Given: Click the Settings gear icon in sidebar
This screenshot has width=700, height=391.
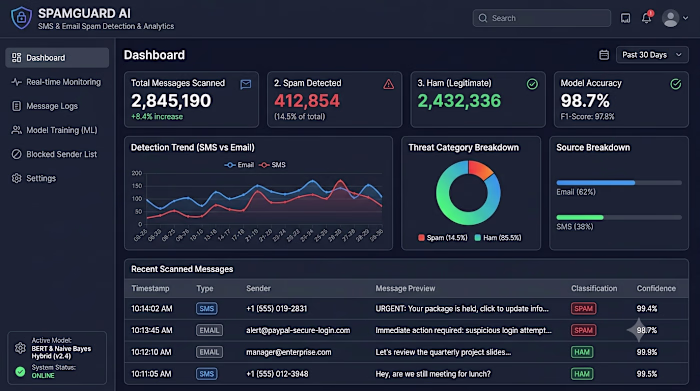Looking at the screenshot, I should tap(17, 178).
